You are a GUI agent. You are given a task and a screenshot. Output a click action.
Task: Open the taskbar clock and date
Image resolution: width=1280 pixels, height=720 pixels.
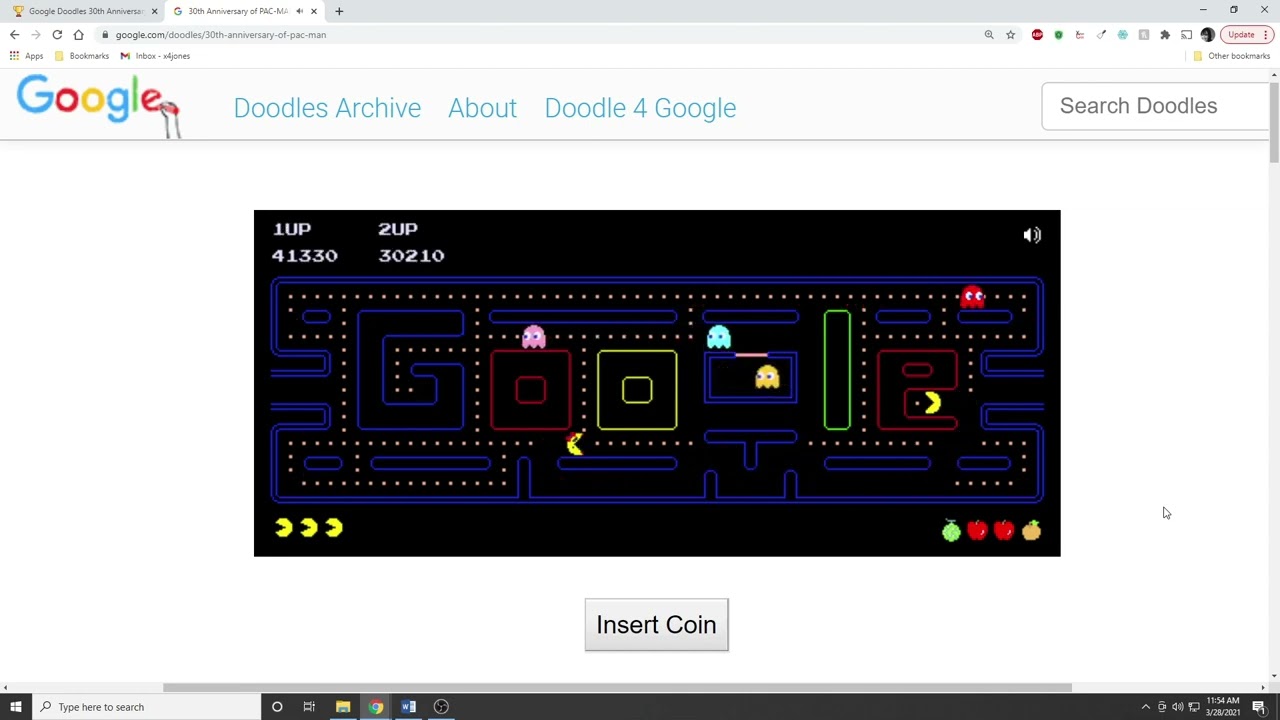1223,707
